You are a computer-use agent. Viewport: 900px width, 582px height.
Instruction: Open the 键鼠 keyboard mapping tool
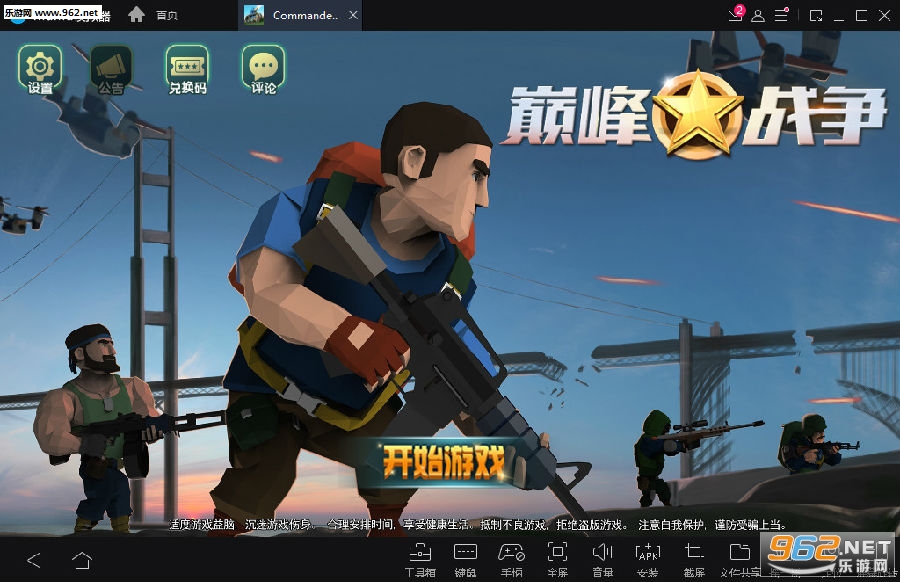[465, 560]
